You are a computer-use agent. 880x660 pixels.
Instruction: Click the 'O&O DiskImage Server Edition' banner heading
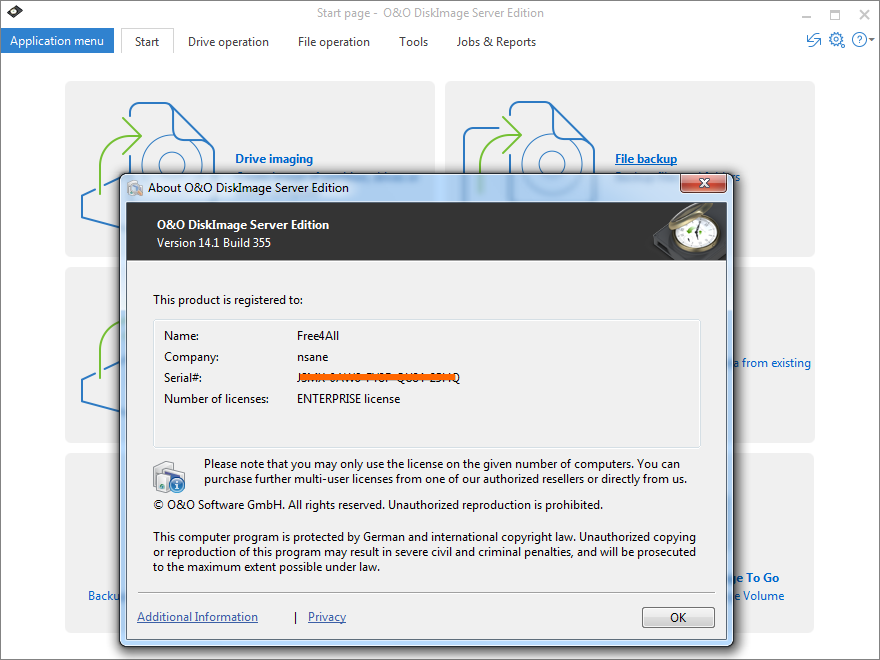click(x=243, y=225)
